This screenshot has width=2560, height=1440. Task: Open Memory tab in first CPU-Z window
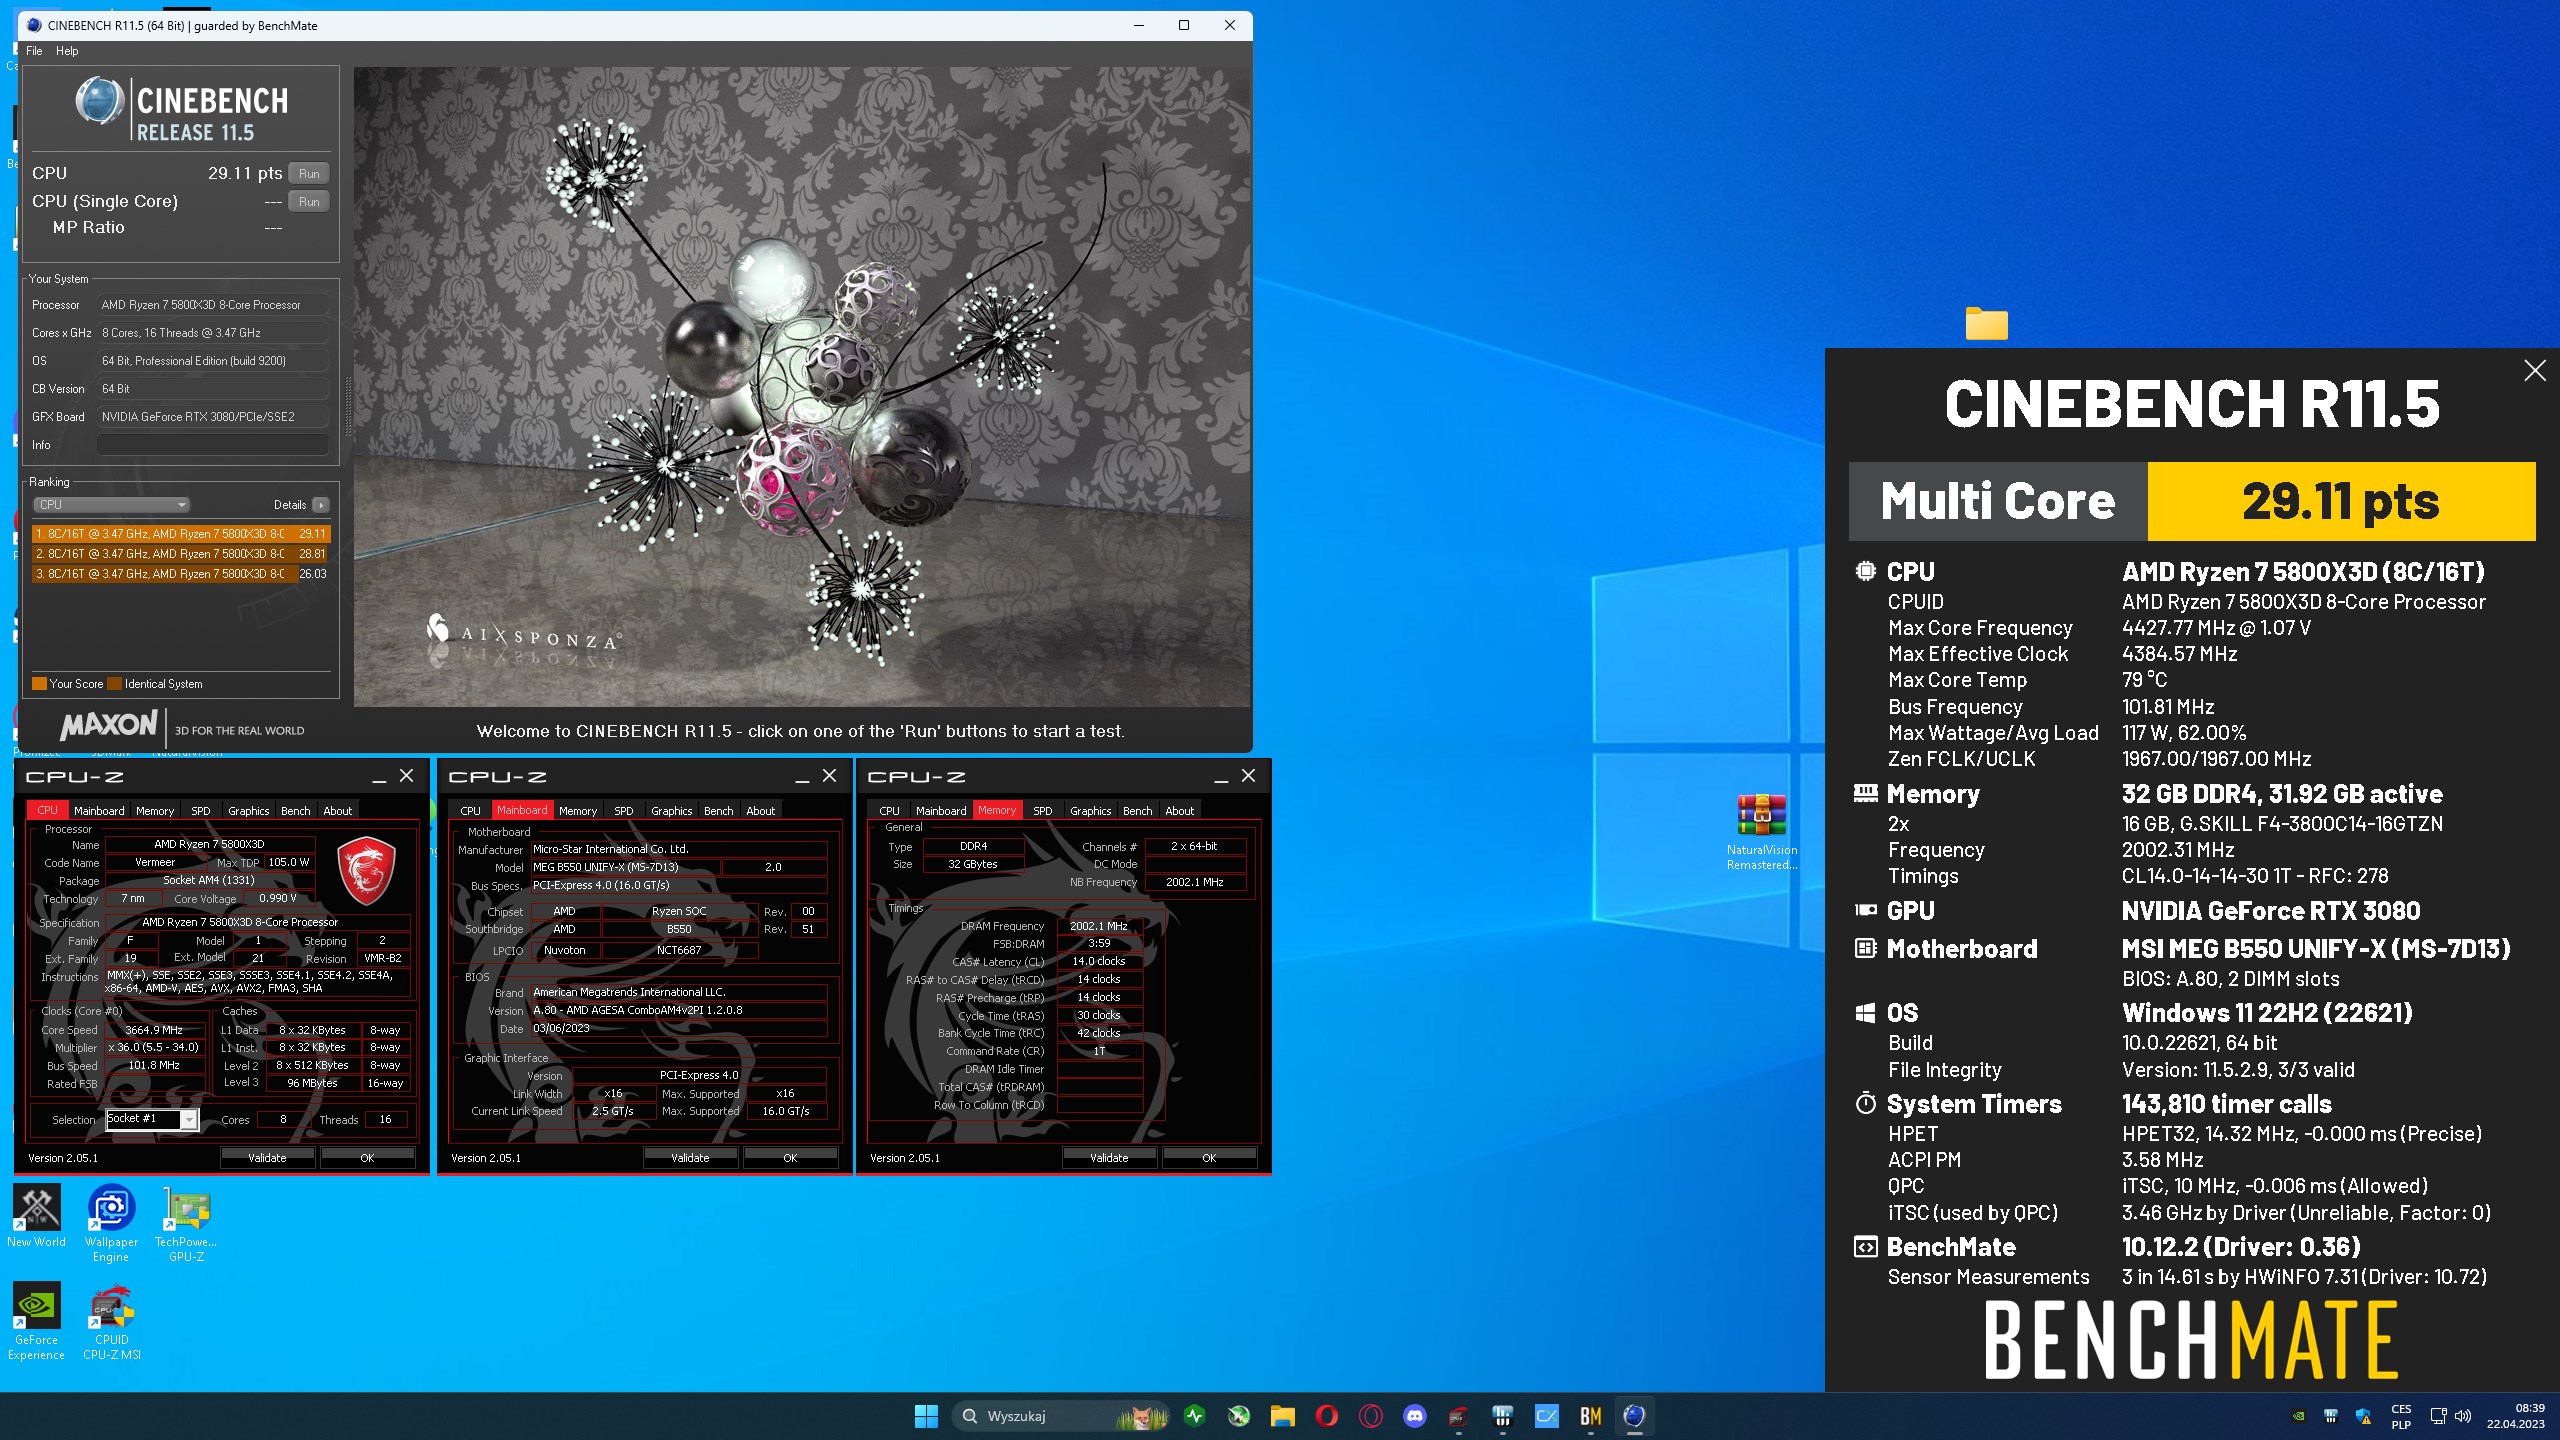click(x=155, y=811)
